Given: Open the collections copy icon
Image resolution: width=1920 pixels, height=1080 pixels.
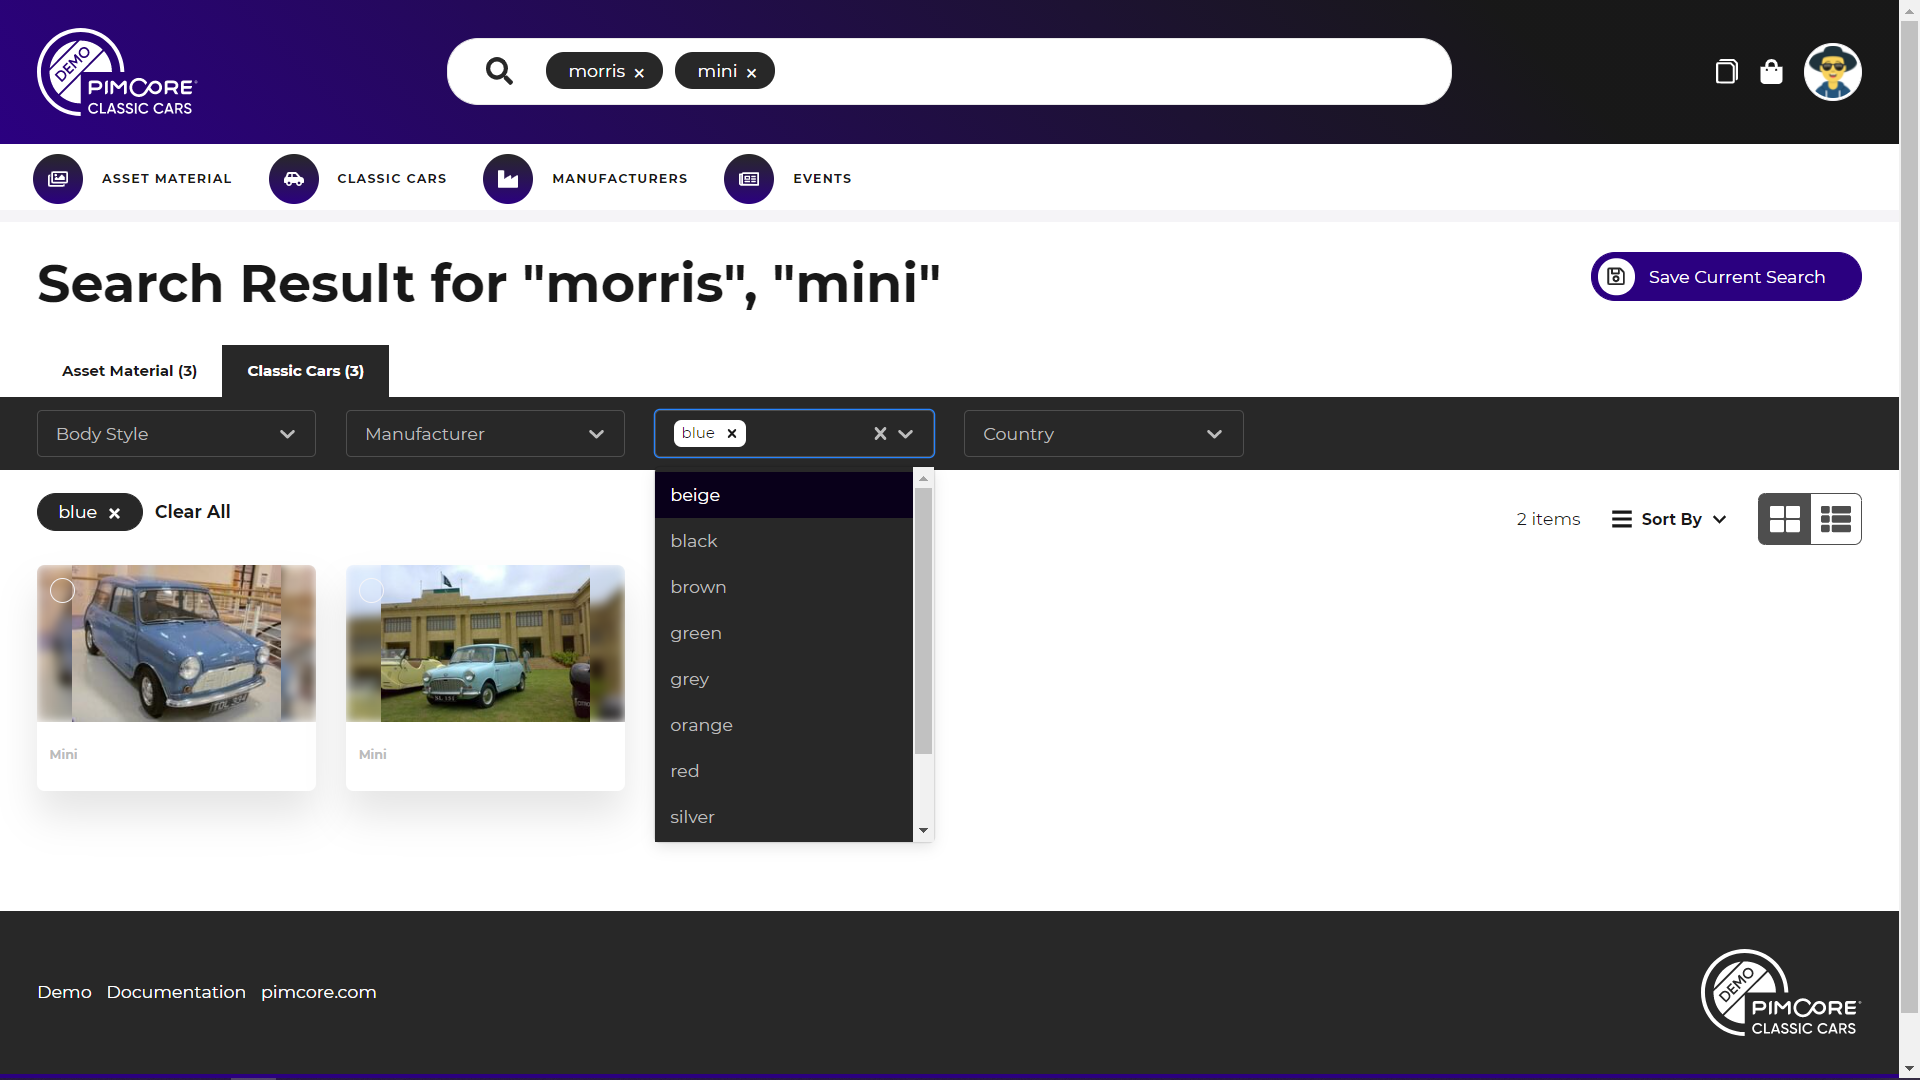Looking at the screenshot, I should pyautogui.click(x=1726, y=71).
